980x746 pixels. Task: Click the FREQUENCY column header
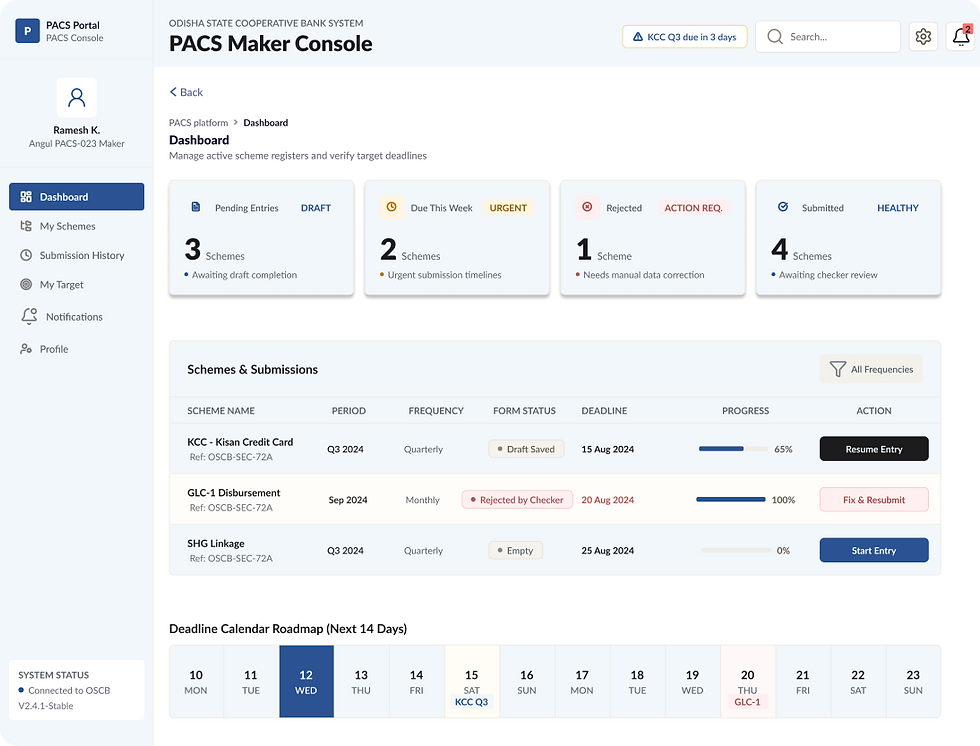pos(436,410)
